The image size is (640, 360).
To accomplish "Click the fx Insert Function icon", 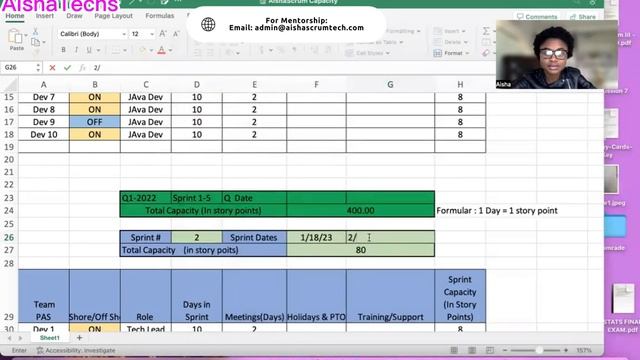I will click(82, 68).
